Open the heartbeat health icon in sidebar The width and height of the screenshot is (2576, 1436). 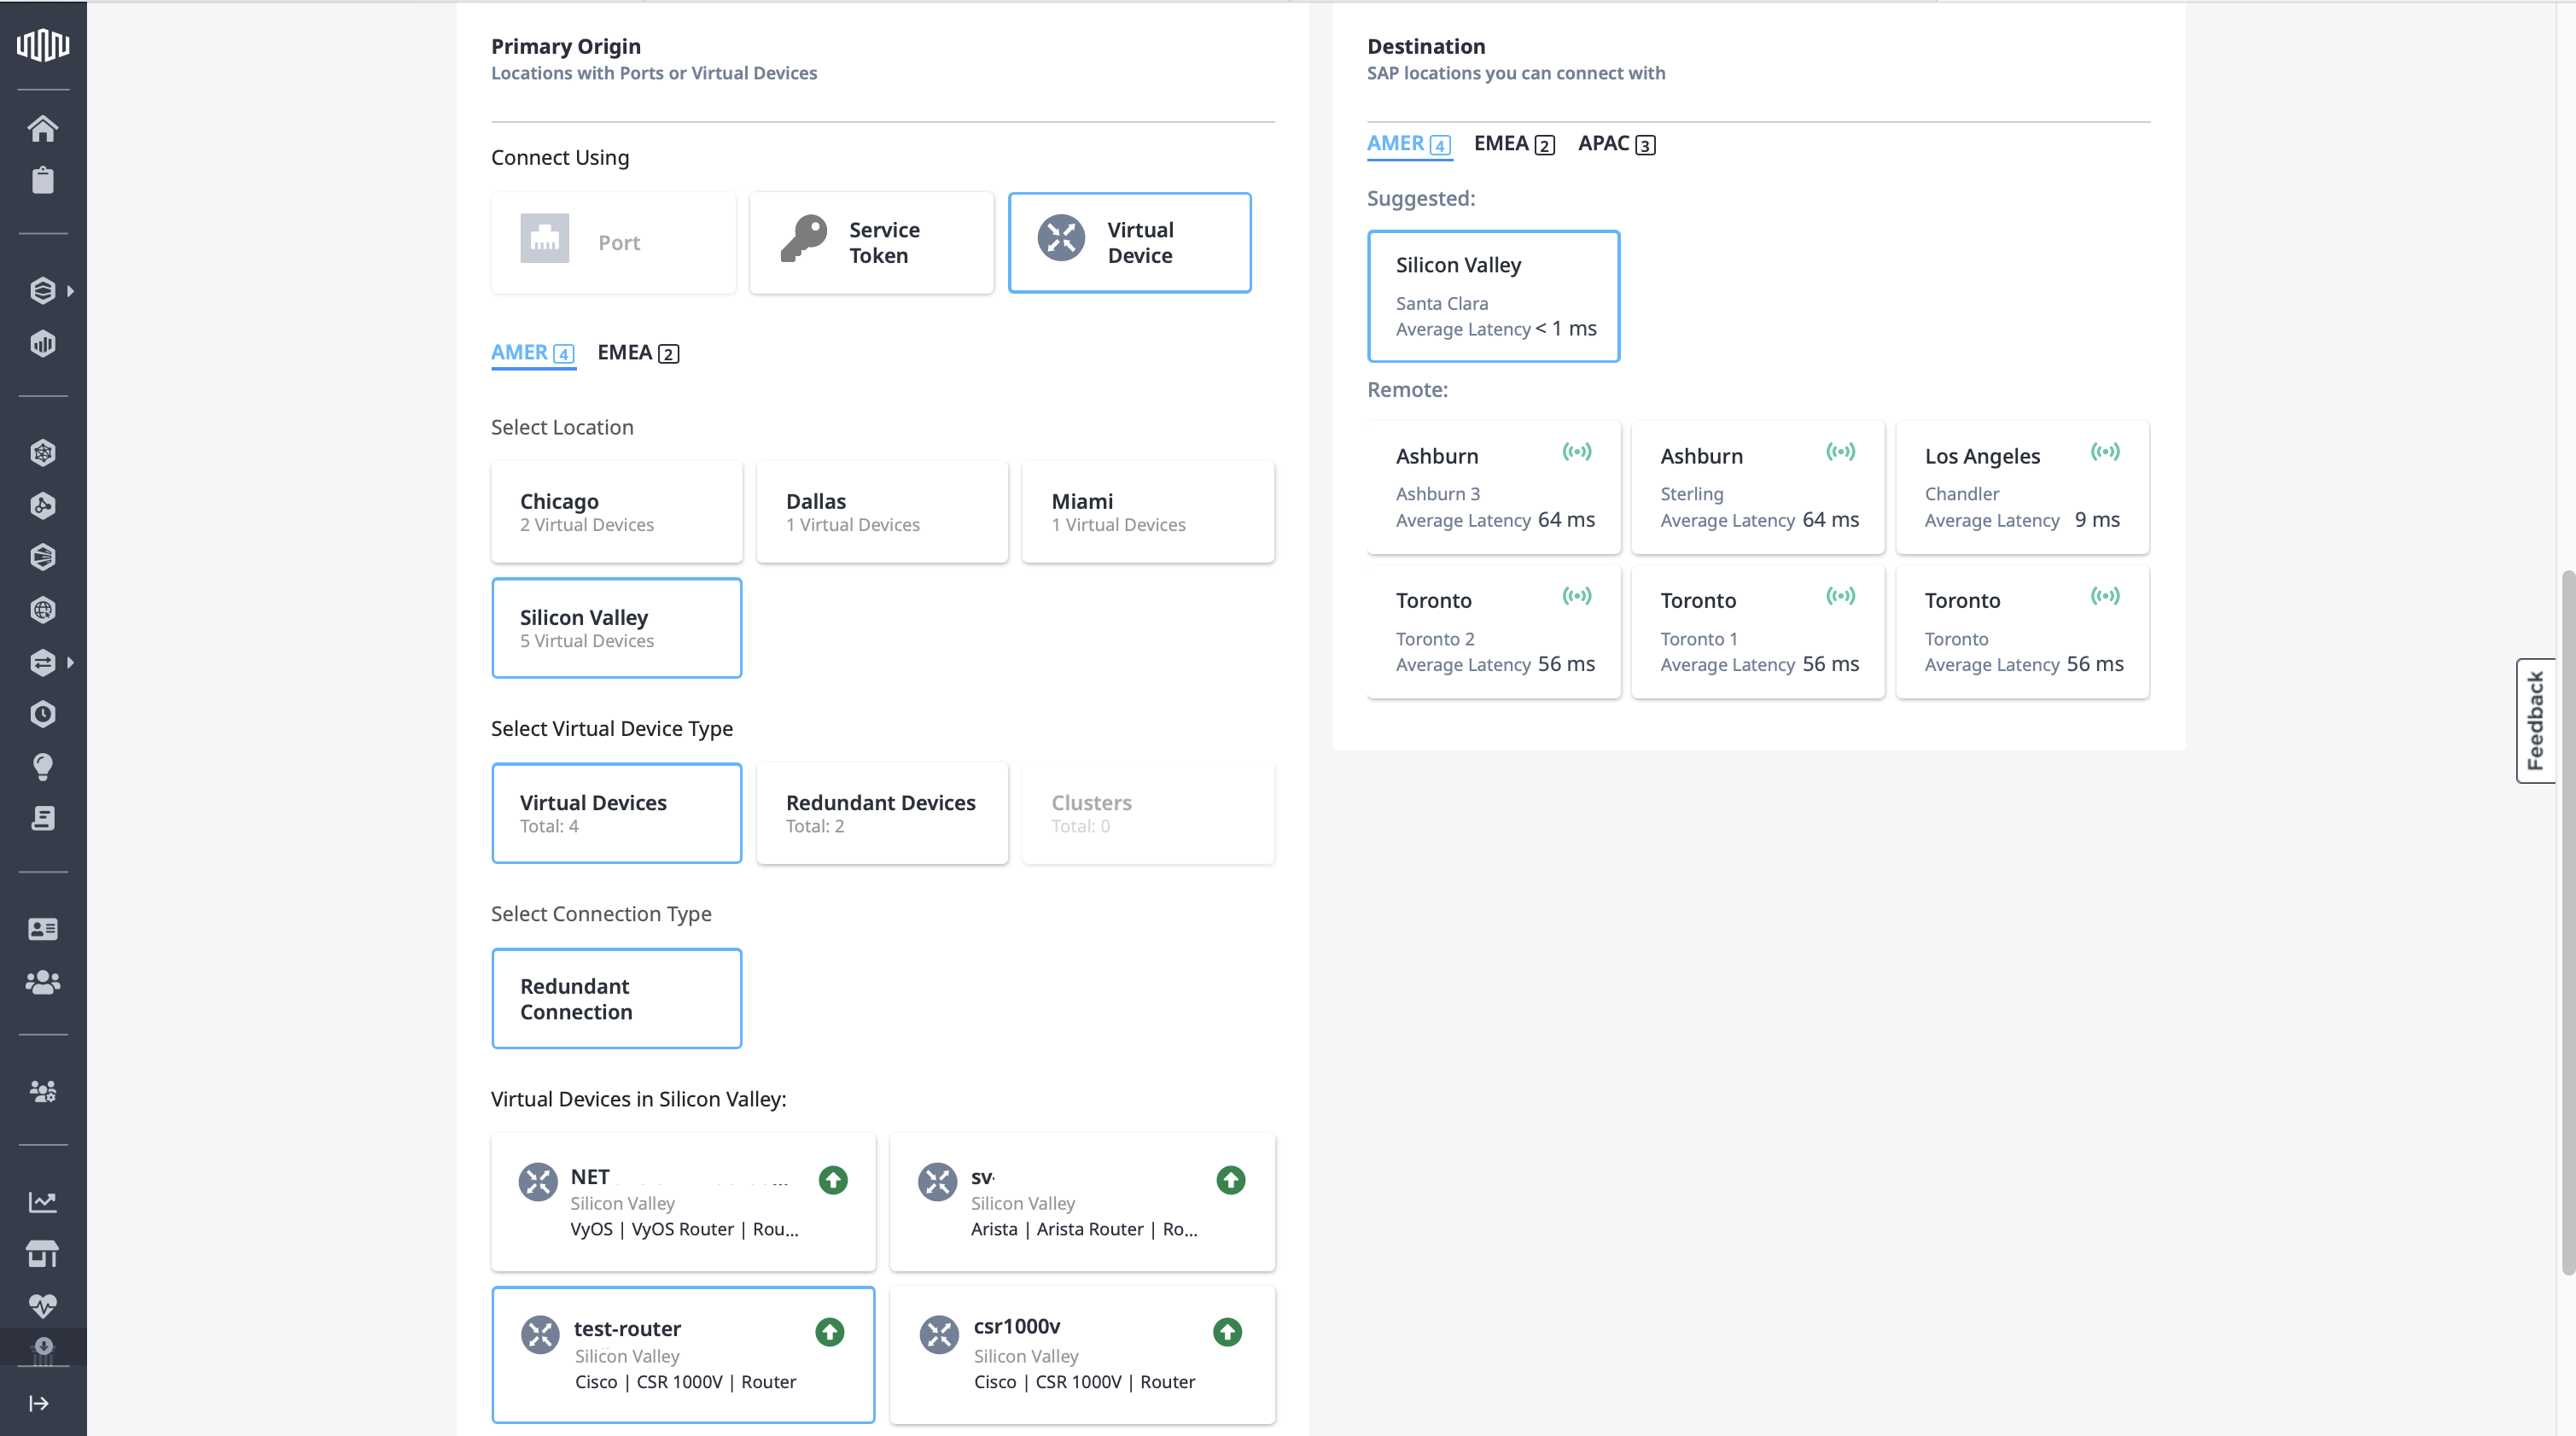pyautogui.click(x=43, y=1305)
